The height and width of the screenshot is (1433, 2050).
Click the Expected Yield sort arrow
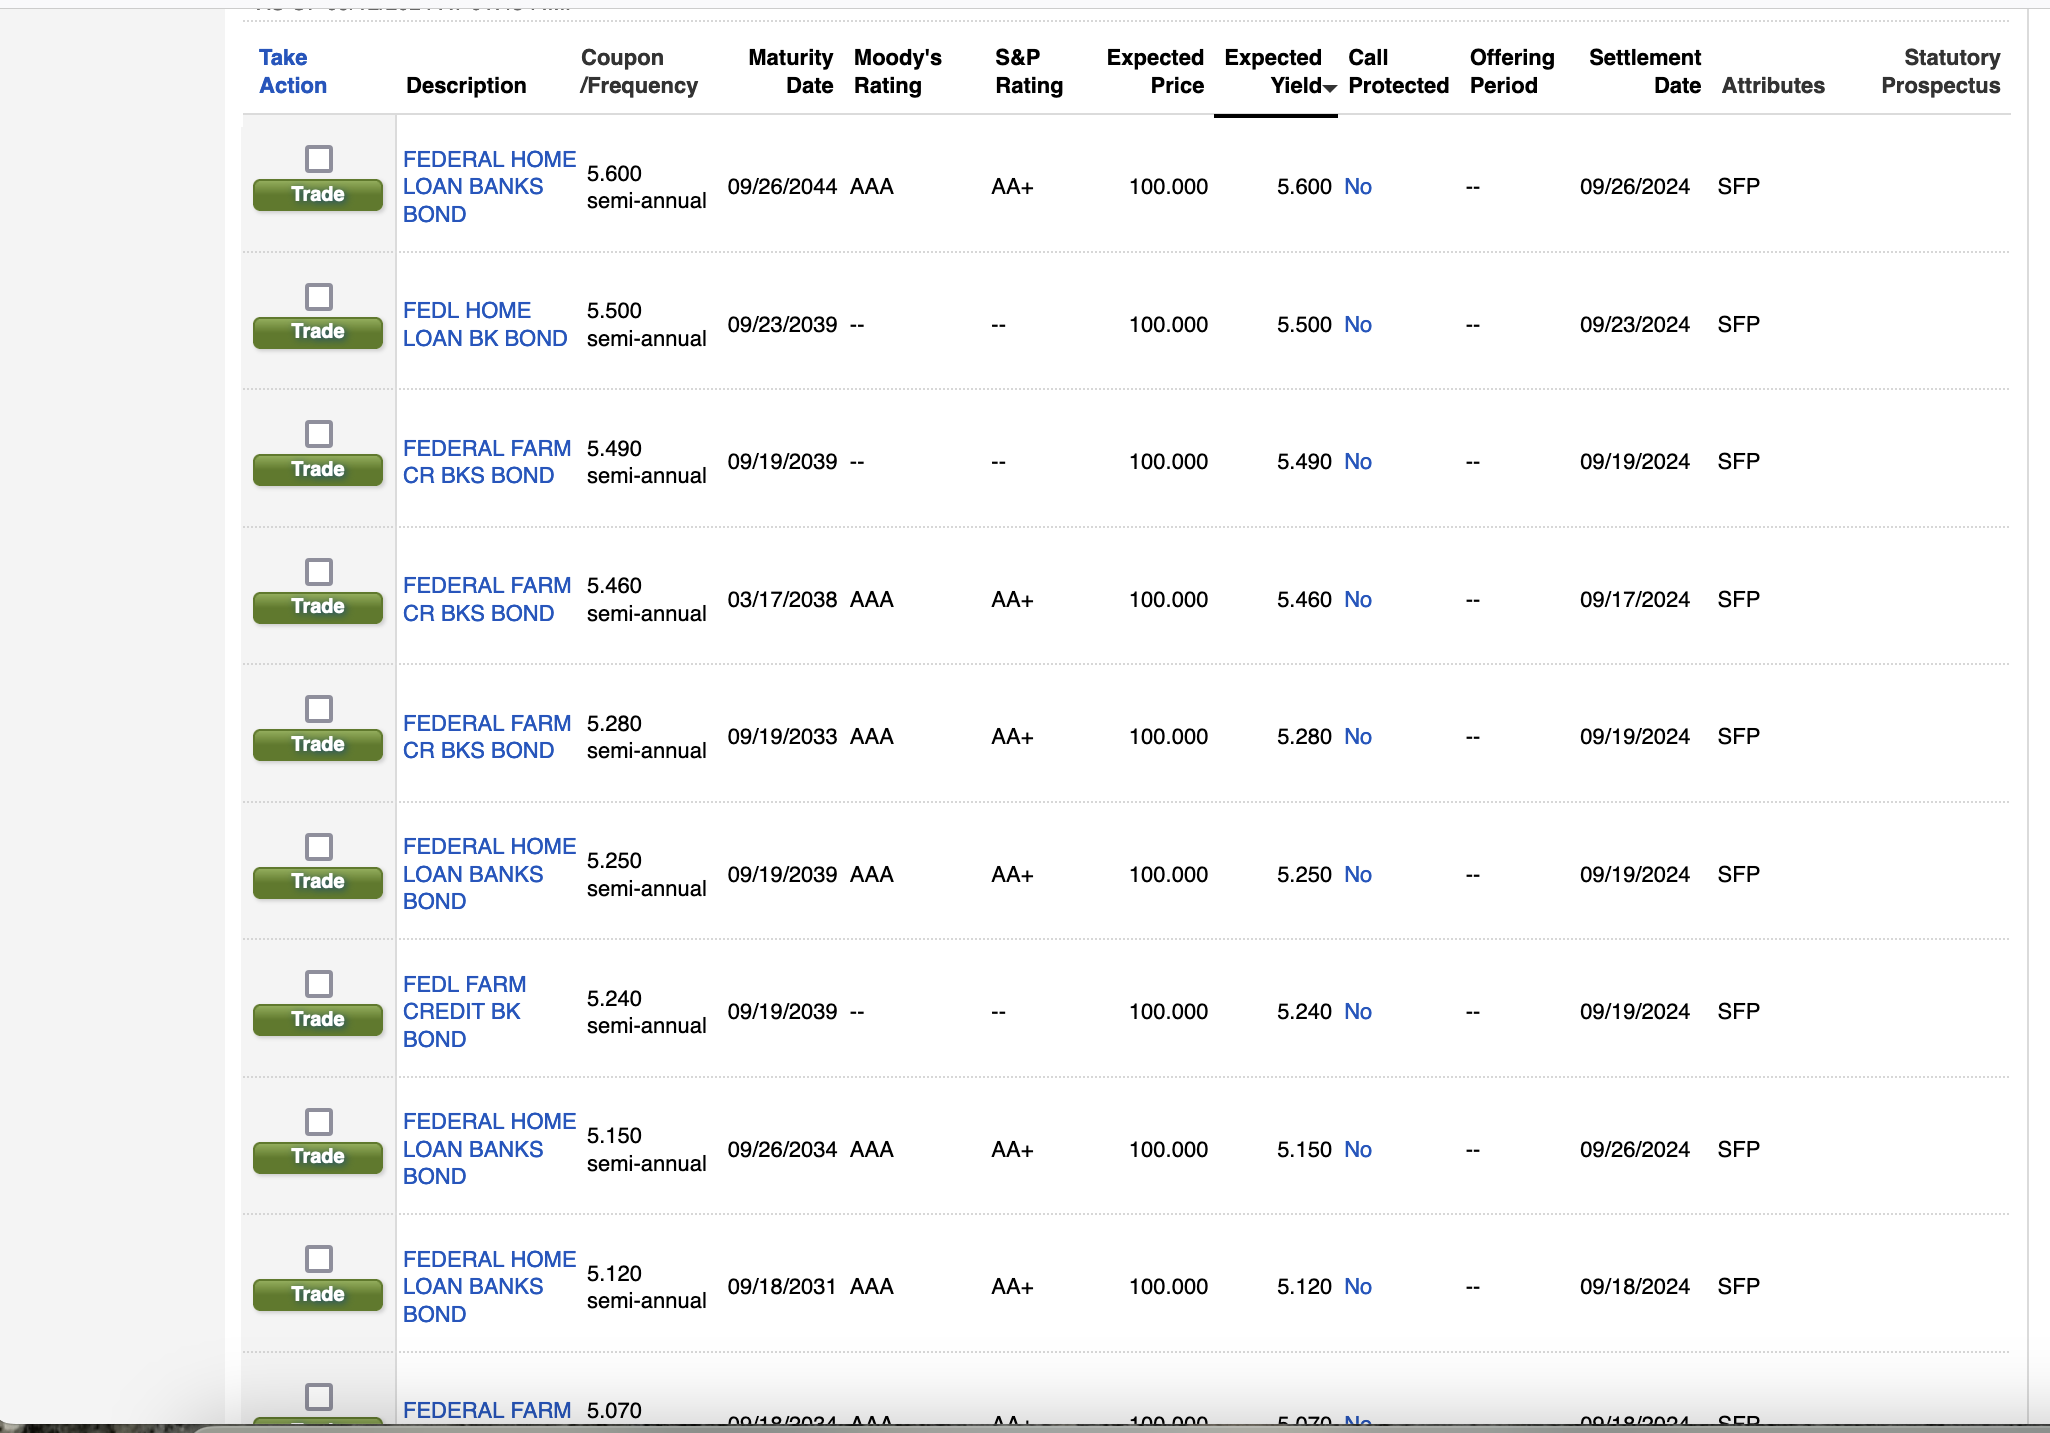click(x=1329, y=88)
